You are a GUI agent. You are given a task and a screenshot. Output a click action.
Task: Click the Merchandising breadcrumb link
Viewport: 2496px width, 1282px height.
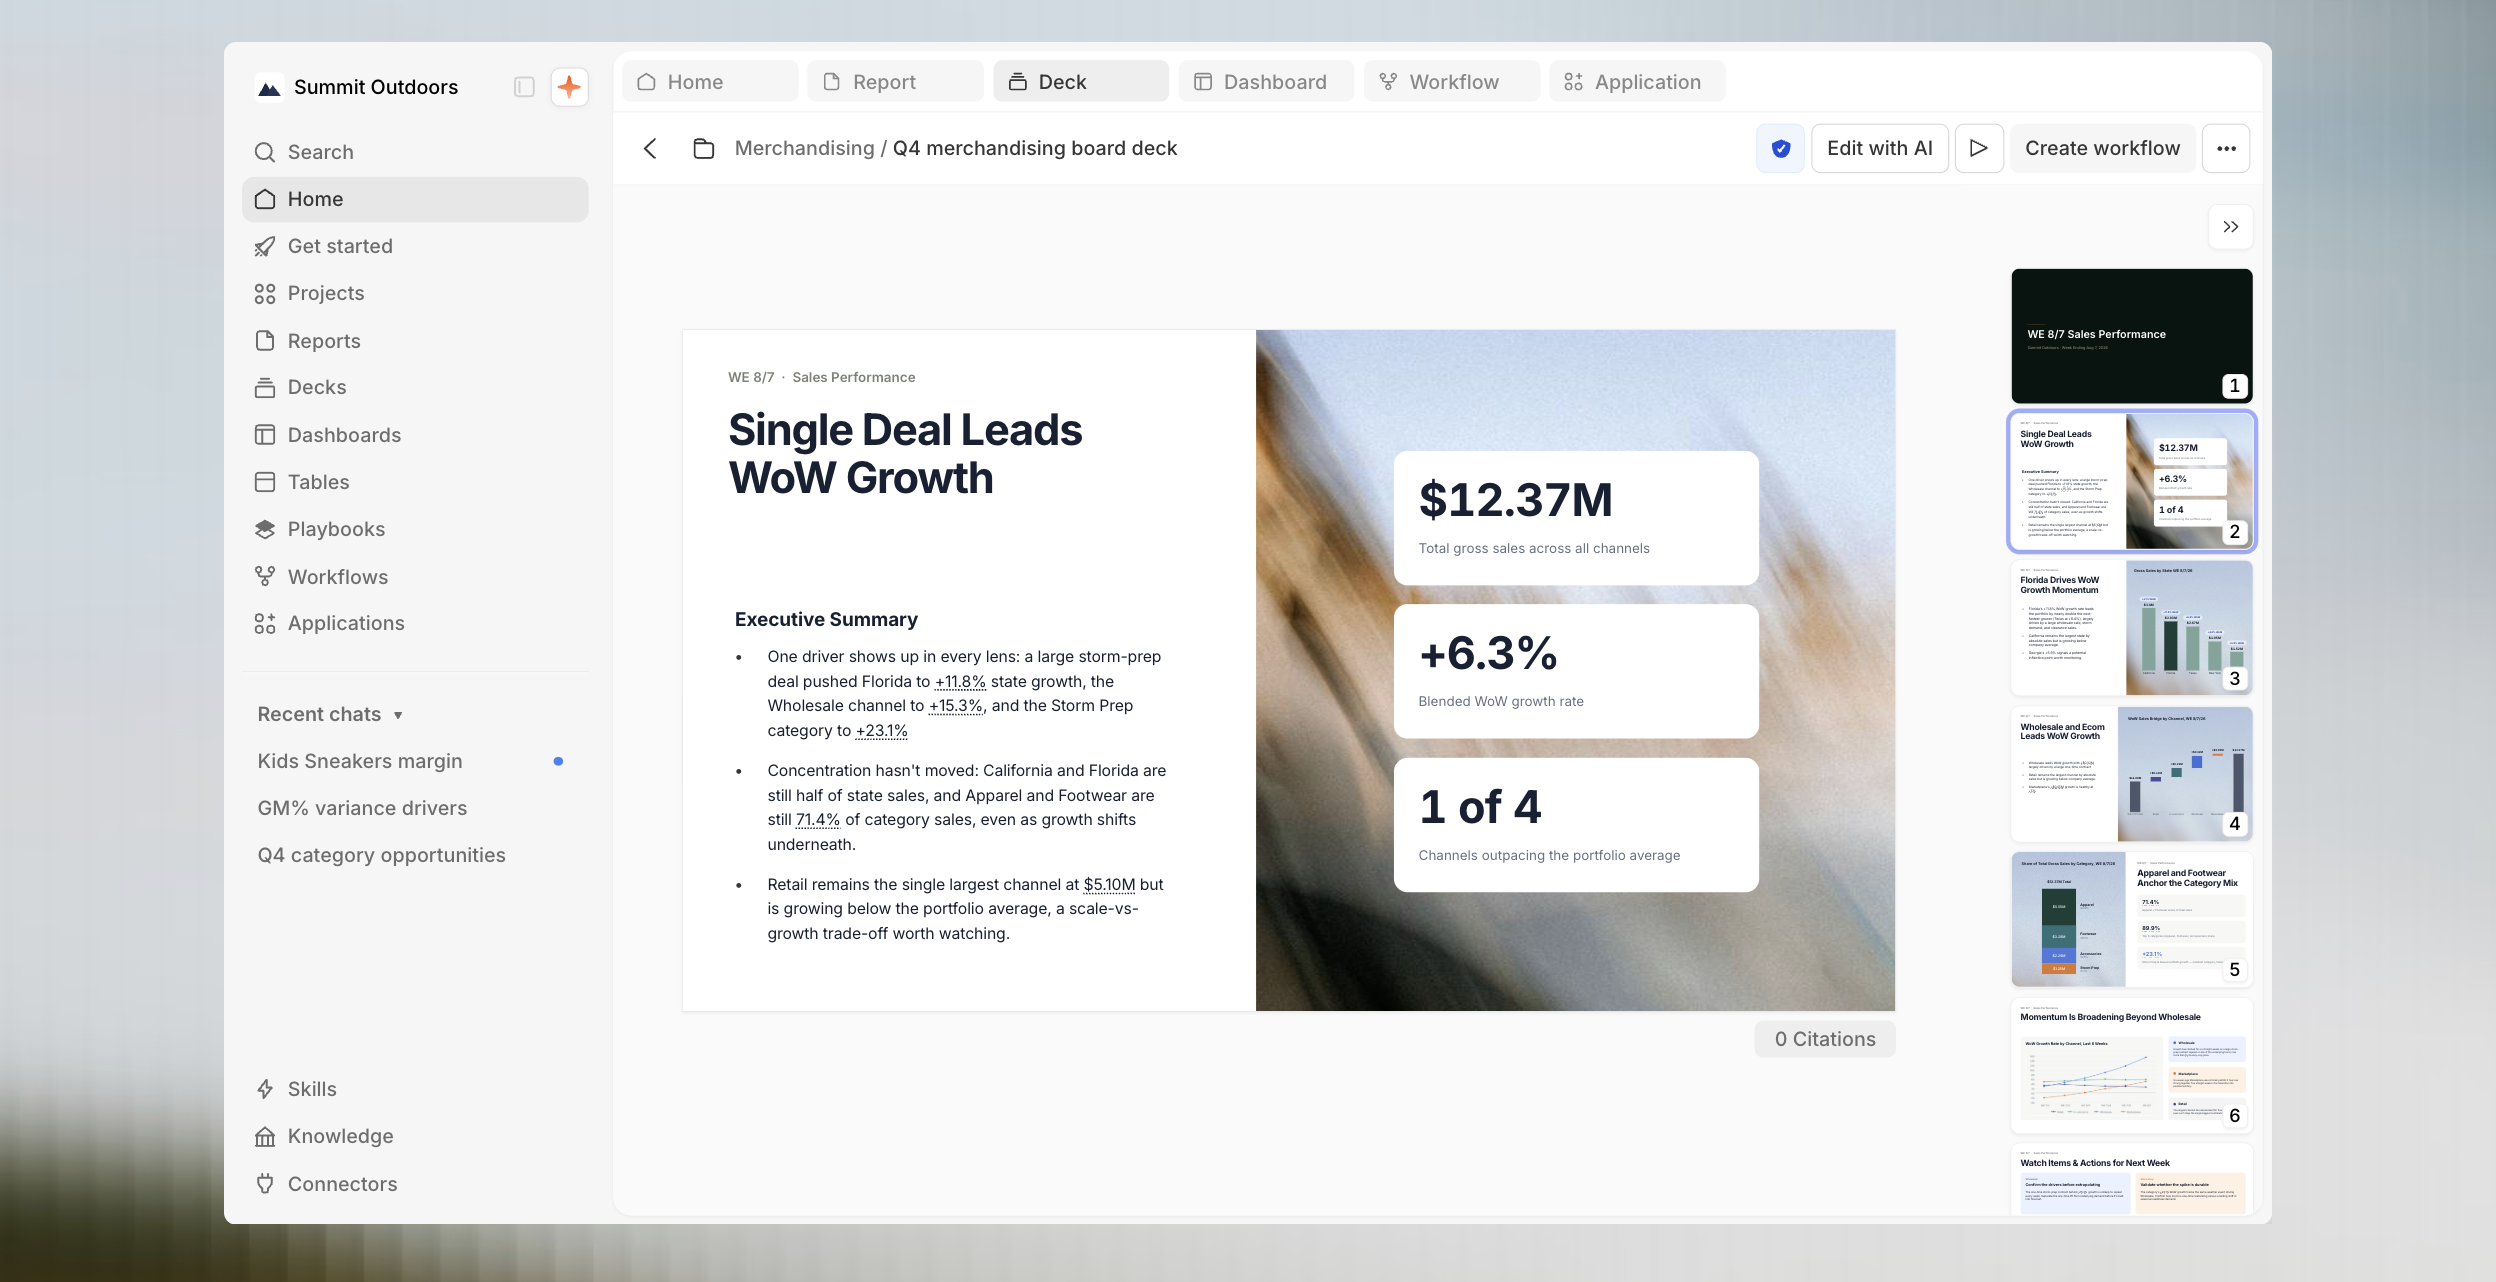tap(804, 148)
